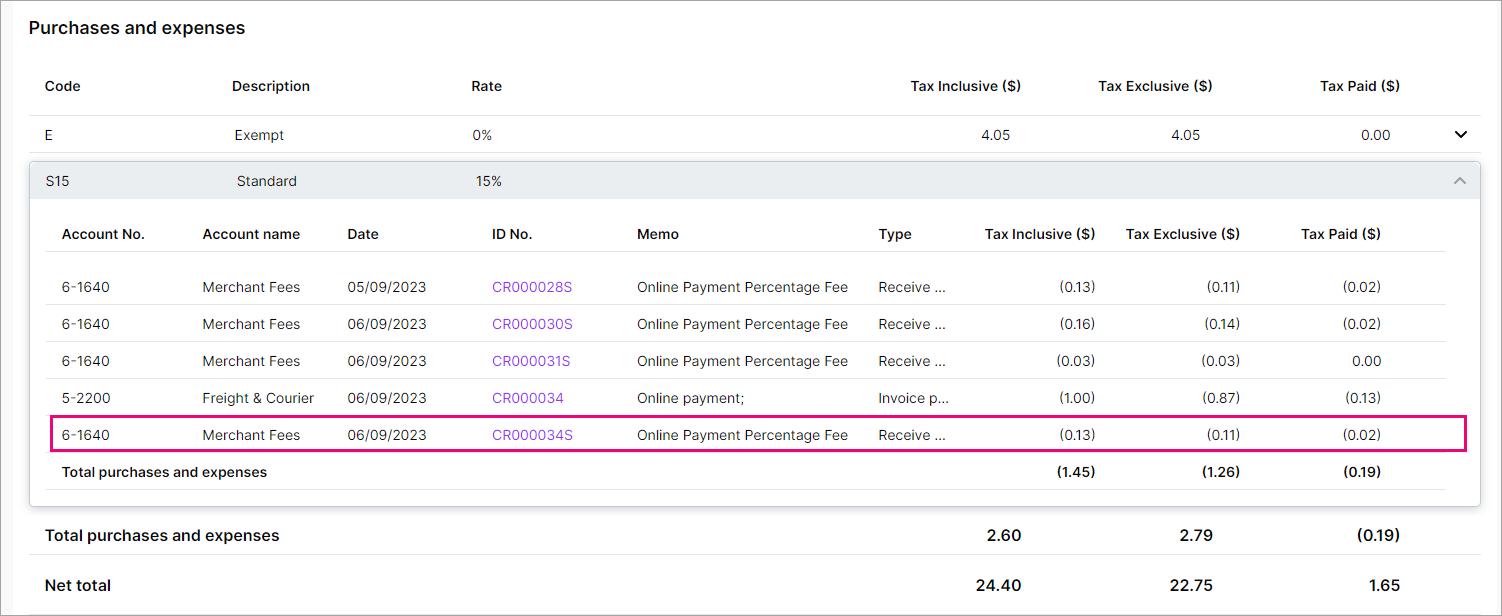
Task: Click the Exempt 0% tax code row
Action: point(700,135)
